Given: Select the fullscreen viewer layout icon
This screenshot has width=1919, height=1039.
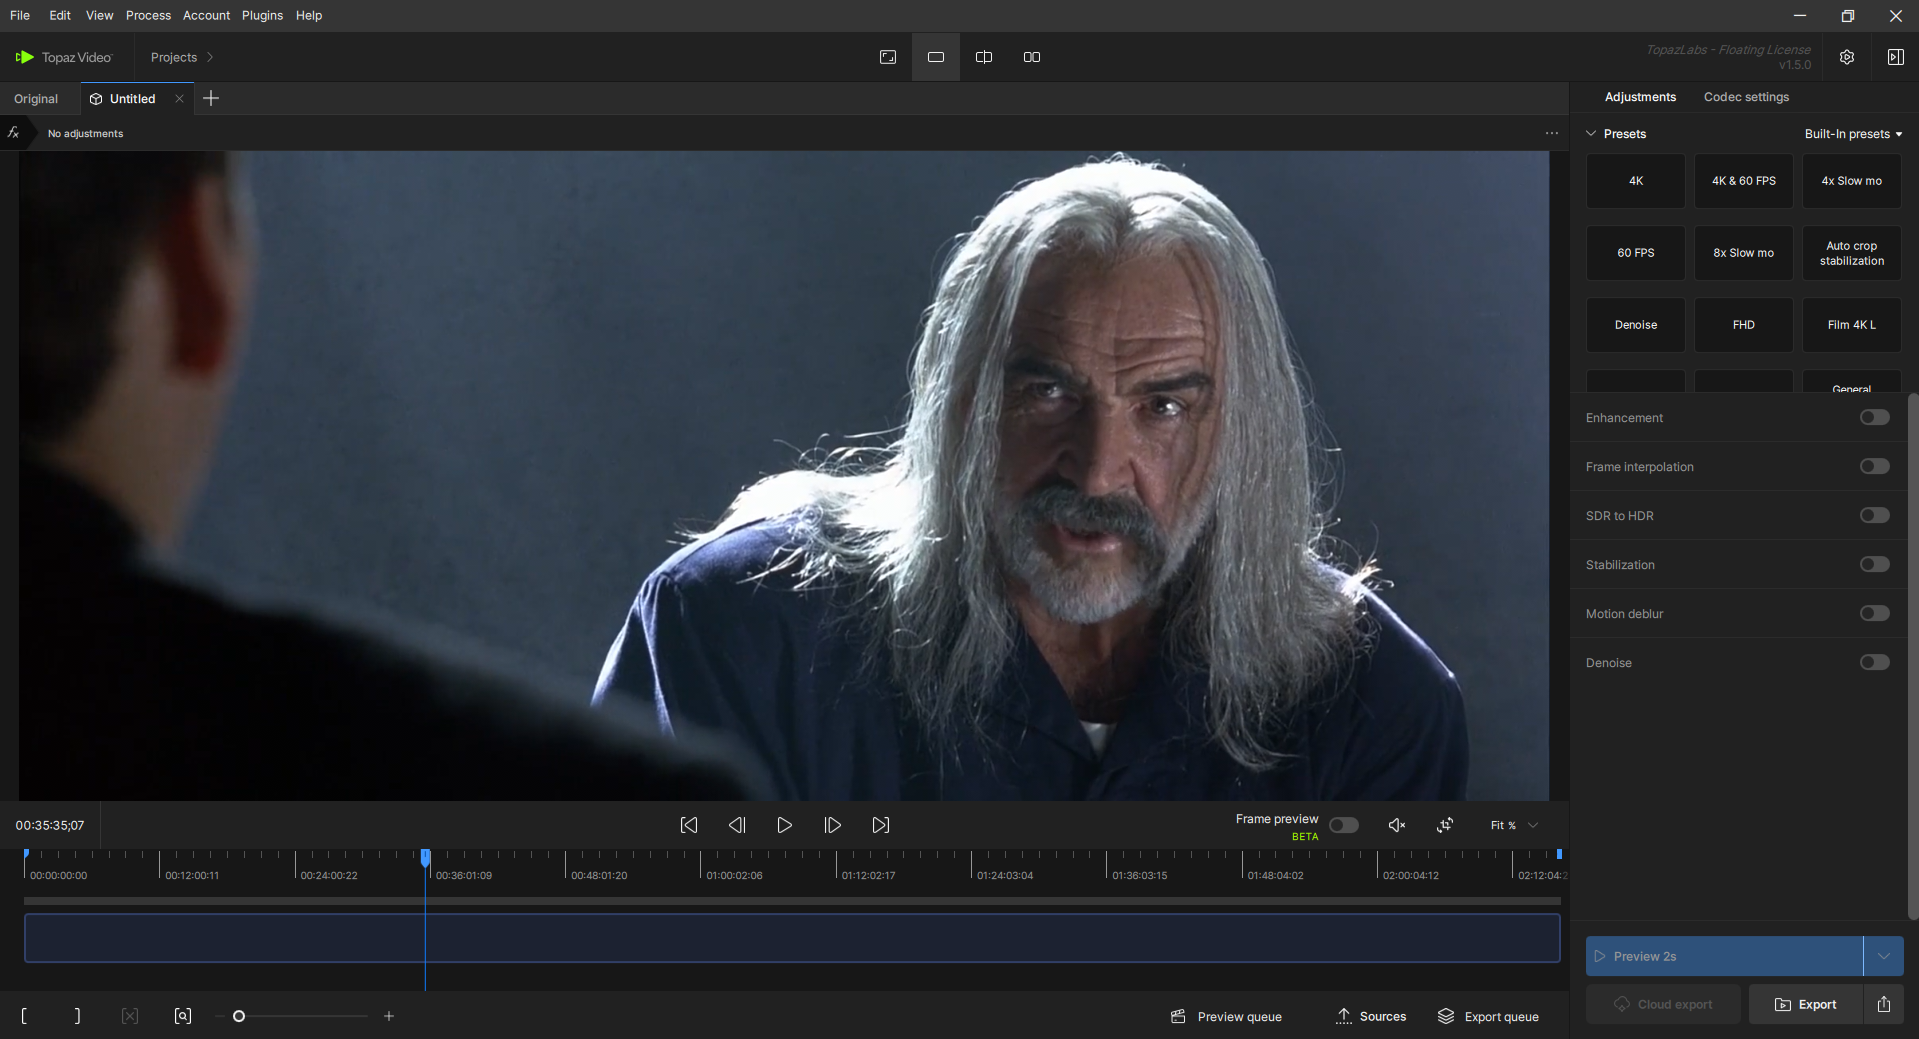Looking at the screenshot, I should click(887, 57).
